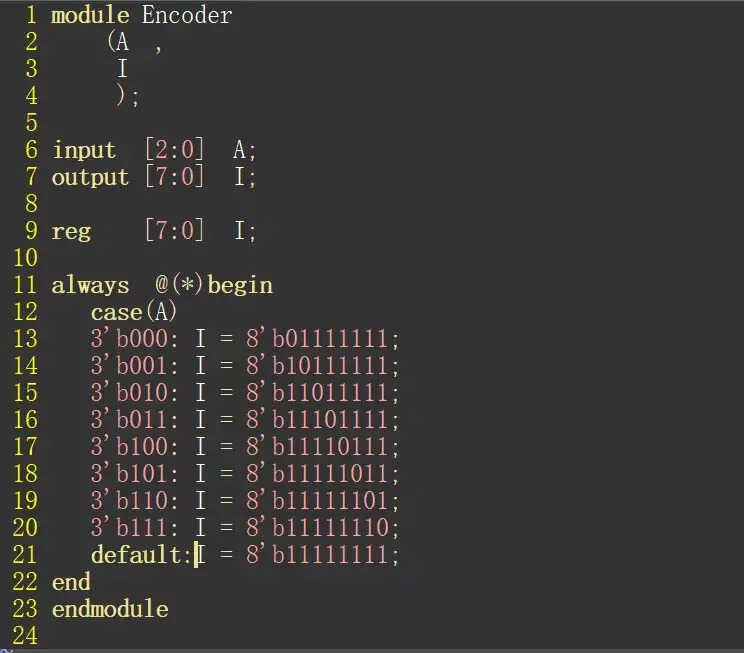Click the 'begin' keyword on line 11
This screenshot has width=744, height=653.
[x=241, y=286]
